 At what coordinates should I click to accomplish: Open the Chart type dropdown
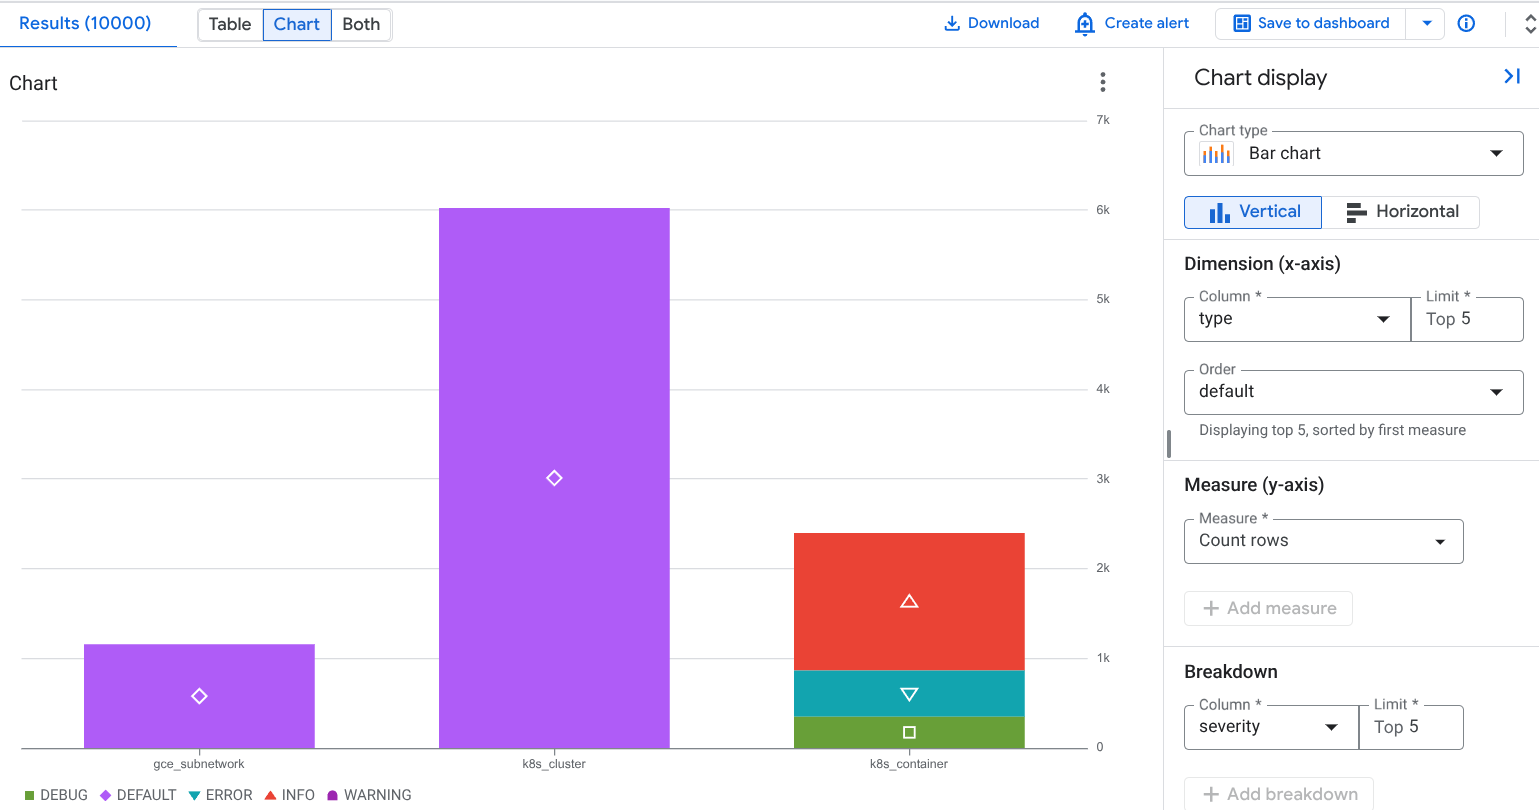pos(1353,154)
